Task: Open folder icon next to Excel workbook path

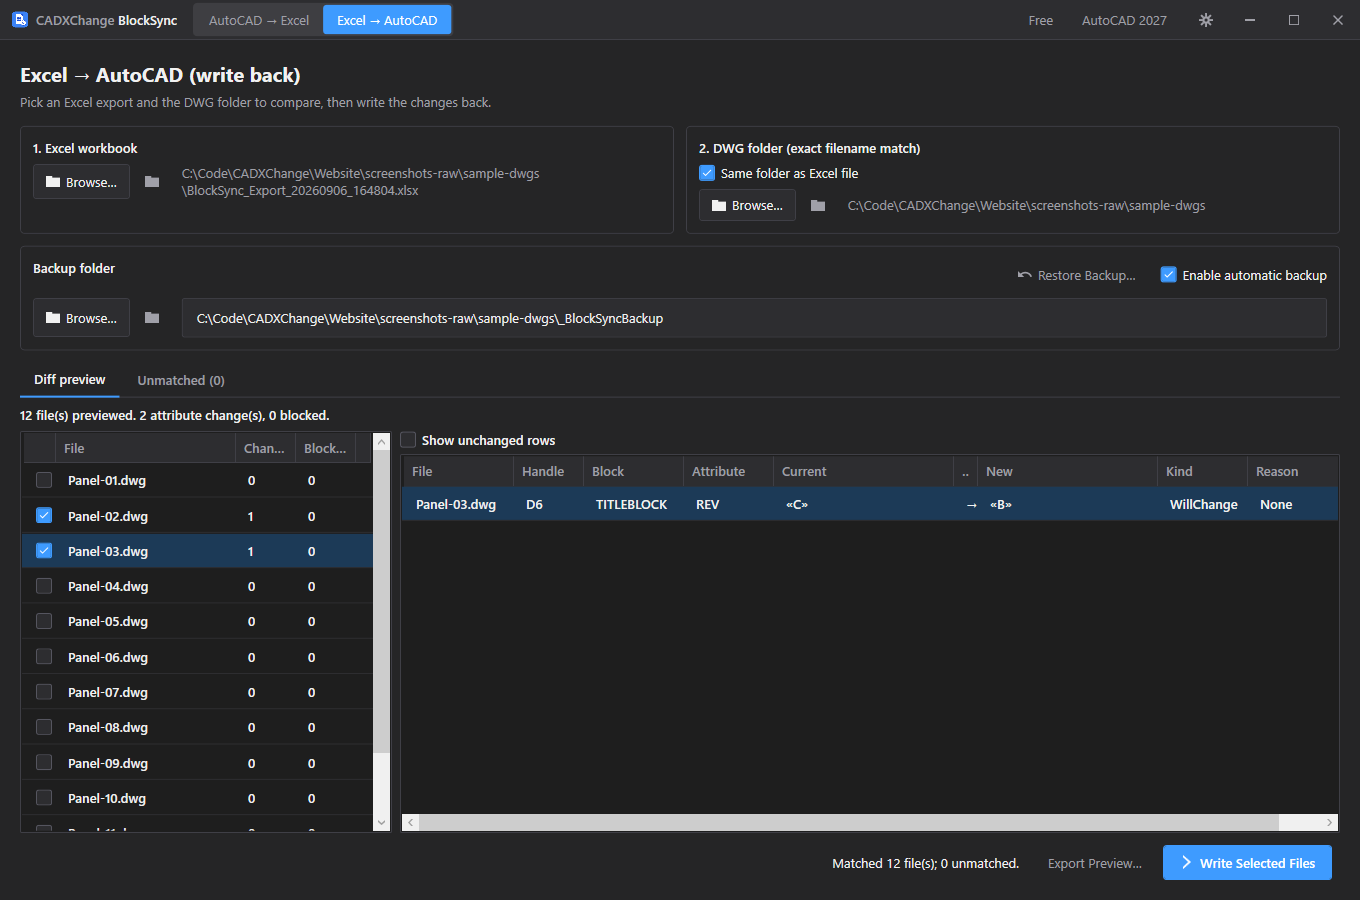Action: pos(152,182)
